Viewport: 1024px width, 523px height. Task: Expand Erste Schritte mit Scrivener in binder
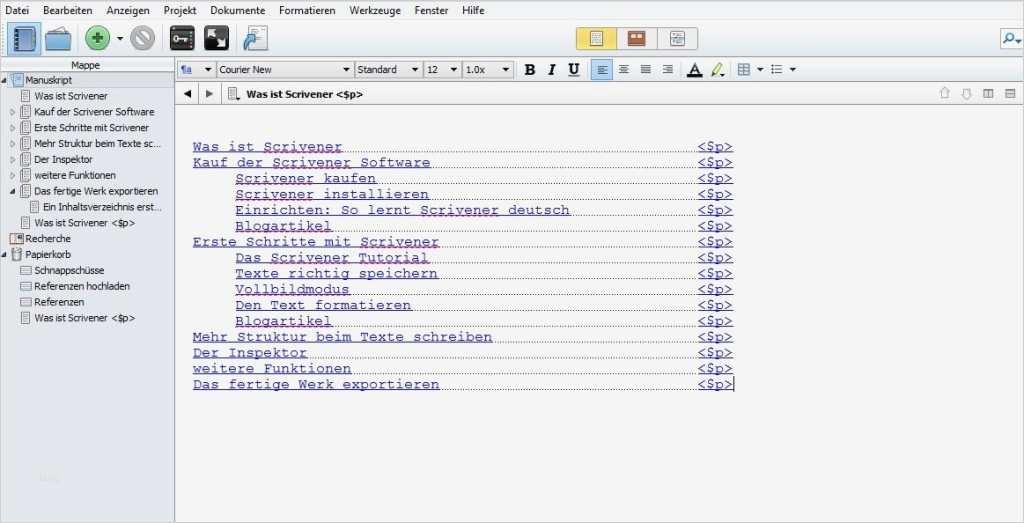pyautogui.click(x=12, y=128)
